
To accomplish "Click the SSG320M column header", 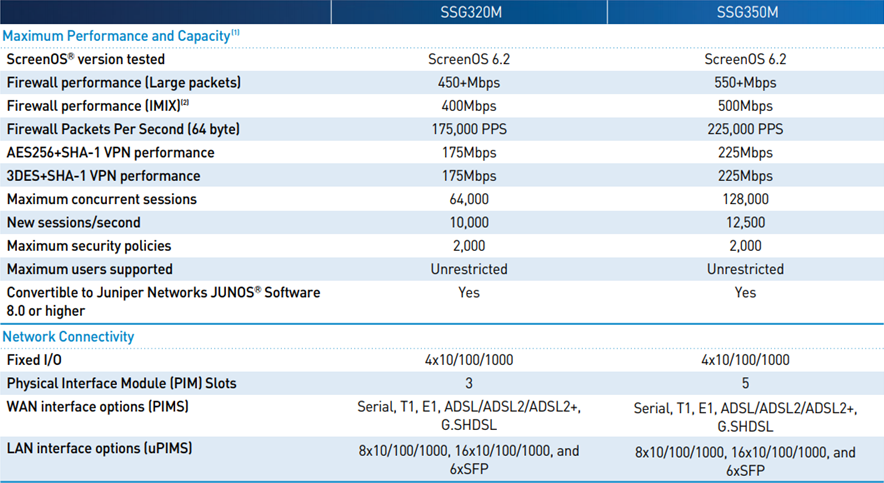I will pos(471,12).
